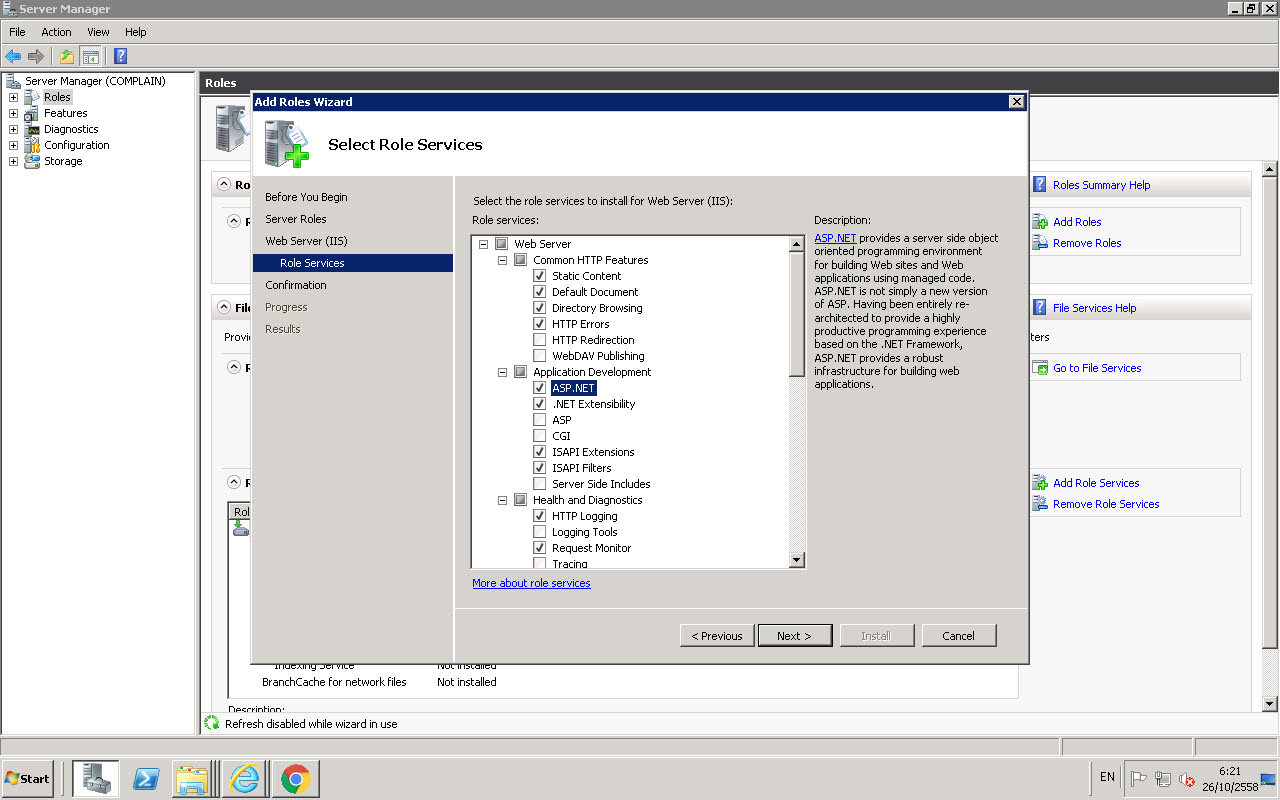Click the Forward navigation arrow in the toolbar
Image resolution: width=1280 pixels, height=800 pixels.
(35, 56)
